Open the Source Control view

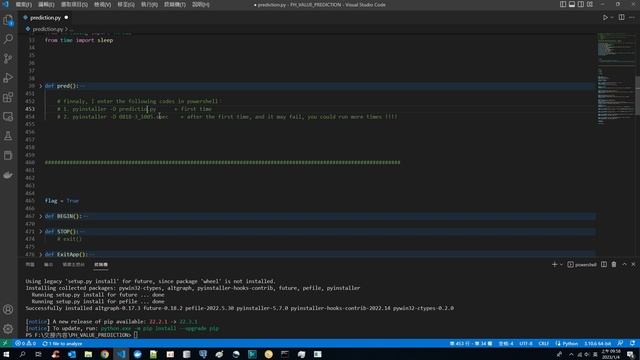pos(8,58)
